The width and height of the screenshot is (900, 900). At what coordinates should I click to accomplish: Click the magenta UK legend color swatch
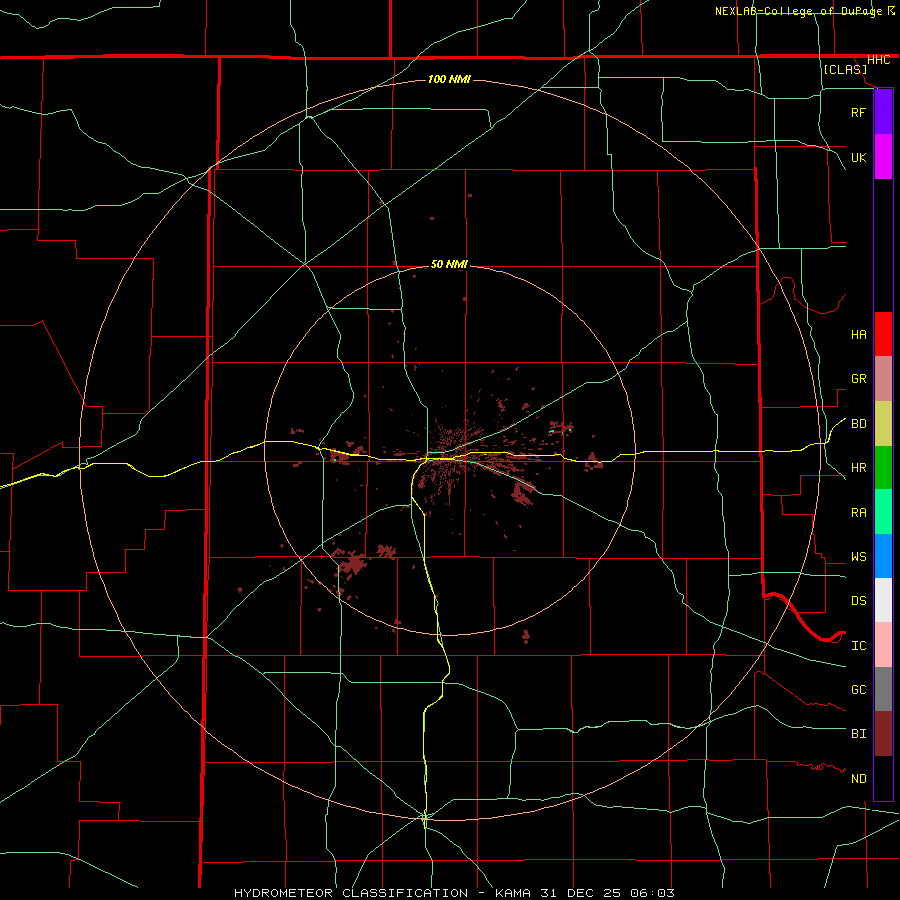coord(883,157)
